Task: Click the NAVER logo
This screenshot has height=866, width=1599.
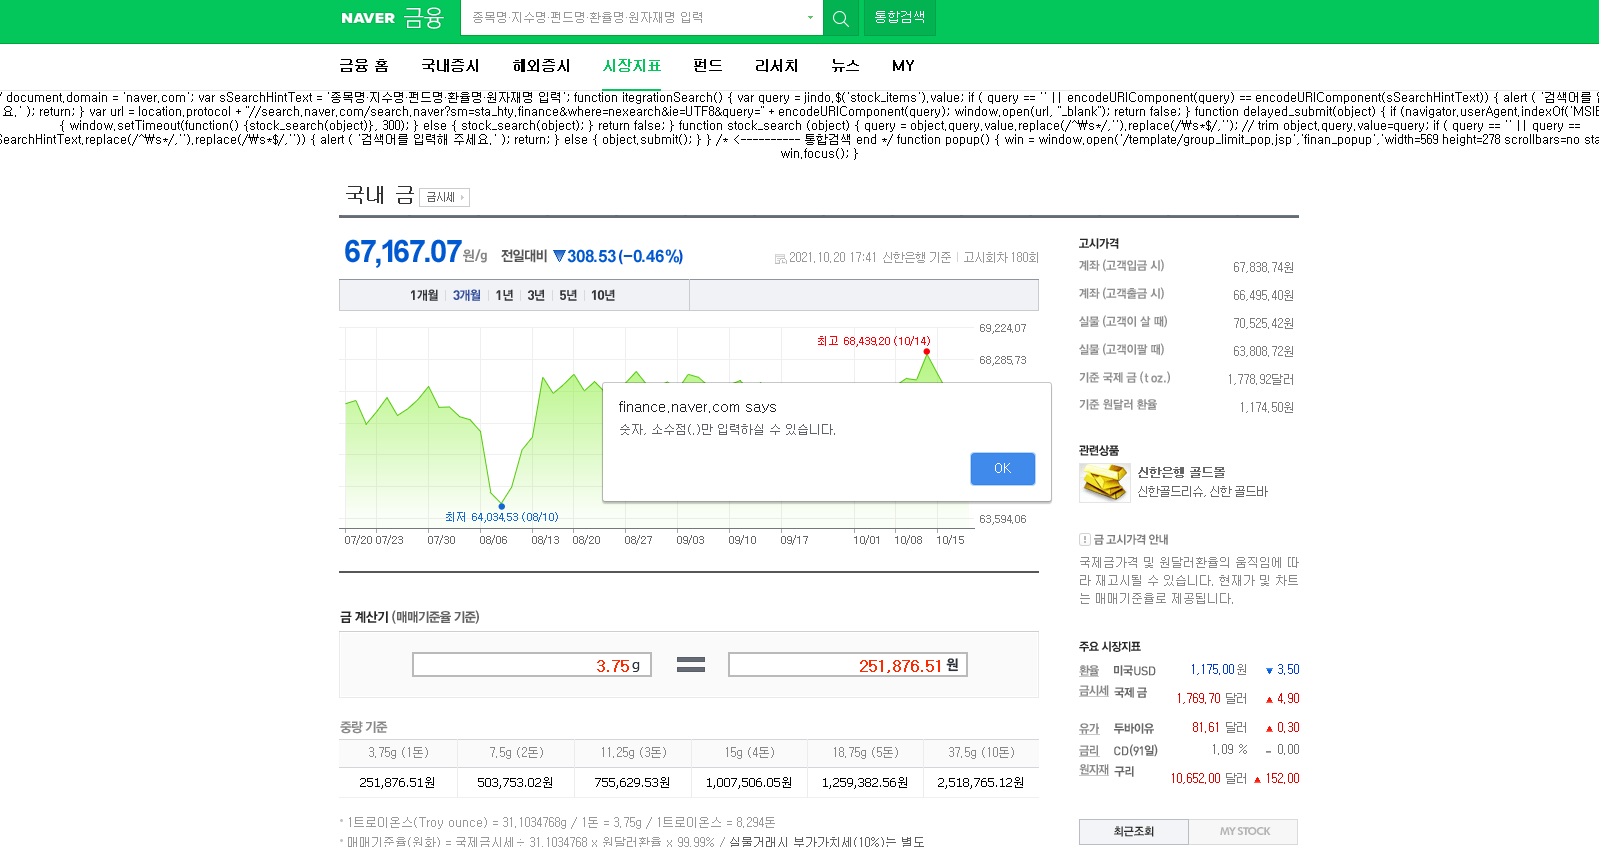Action: [x=368, y=18]
